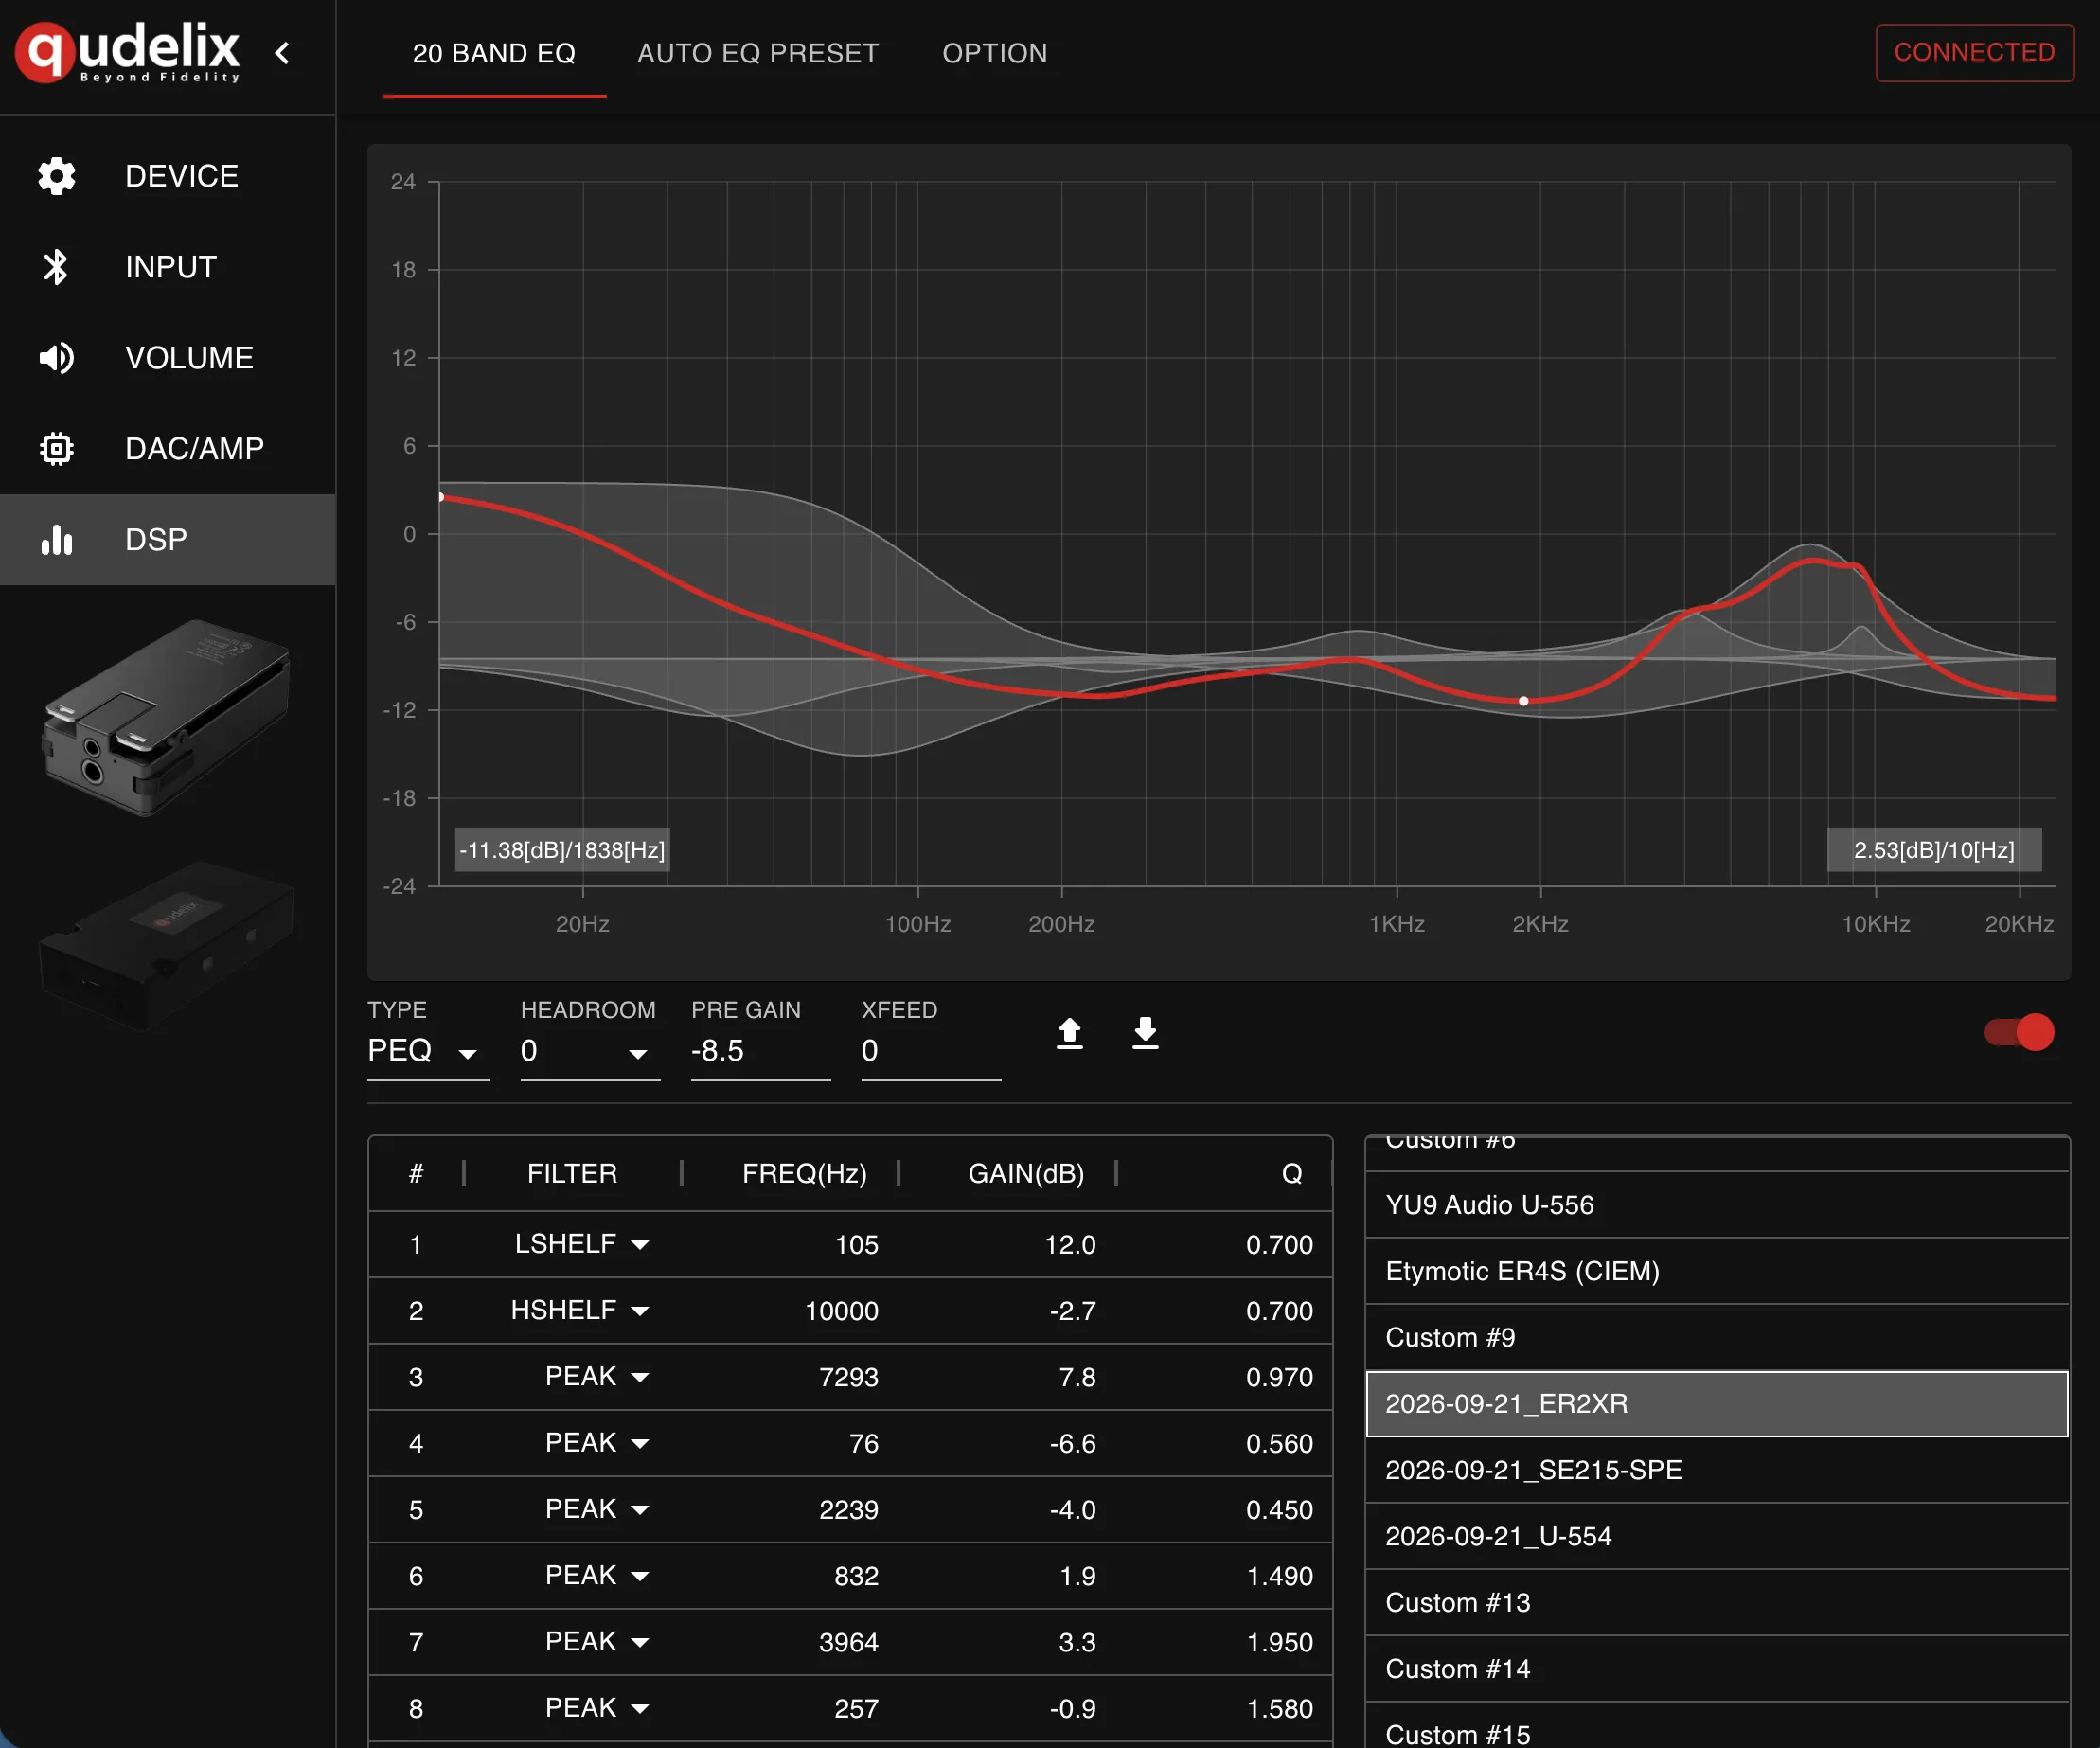This screenshot has height=1748, width=2100.
Task: Click the Qudelix logo
Action: point(128,51)
